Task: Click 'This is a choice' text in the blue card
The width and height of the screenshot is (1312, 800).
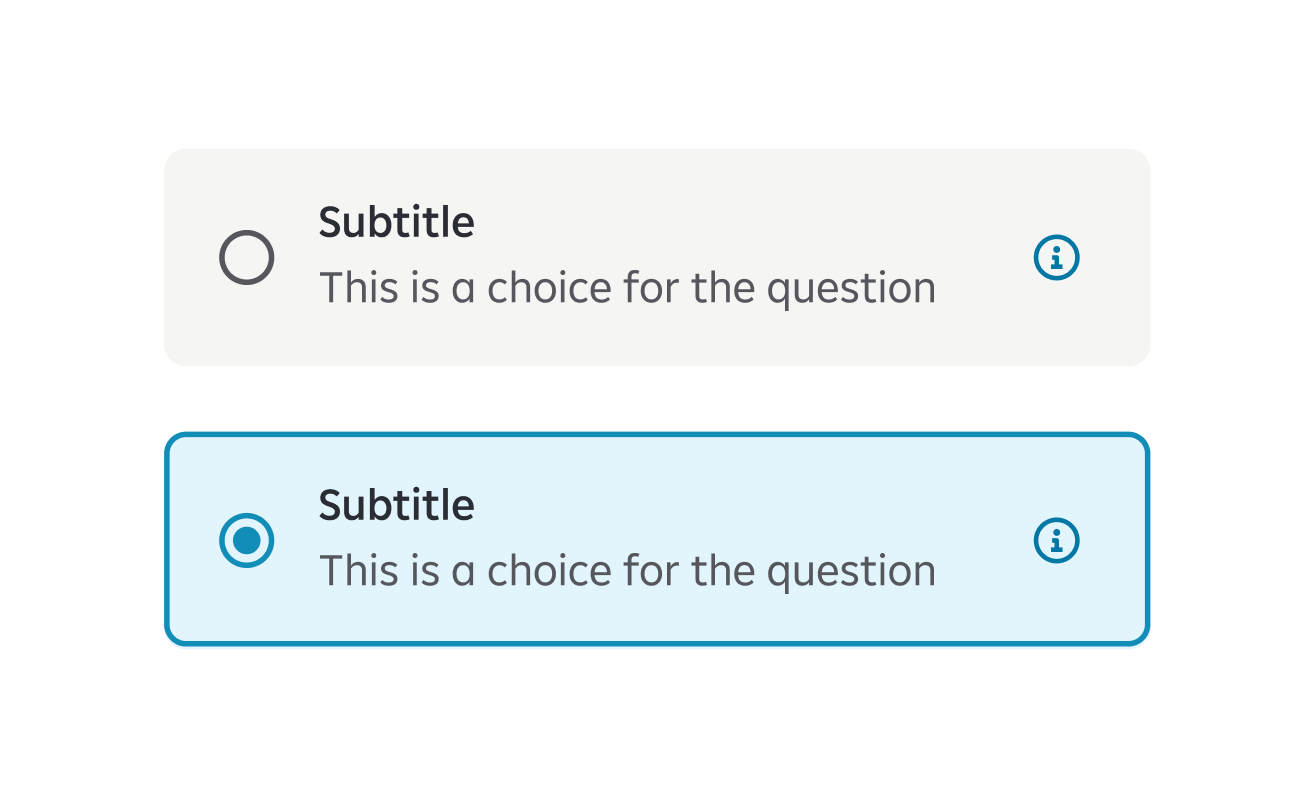Action: pyautogui.click(x=466, y=571)
